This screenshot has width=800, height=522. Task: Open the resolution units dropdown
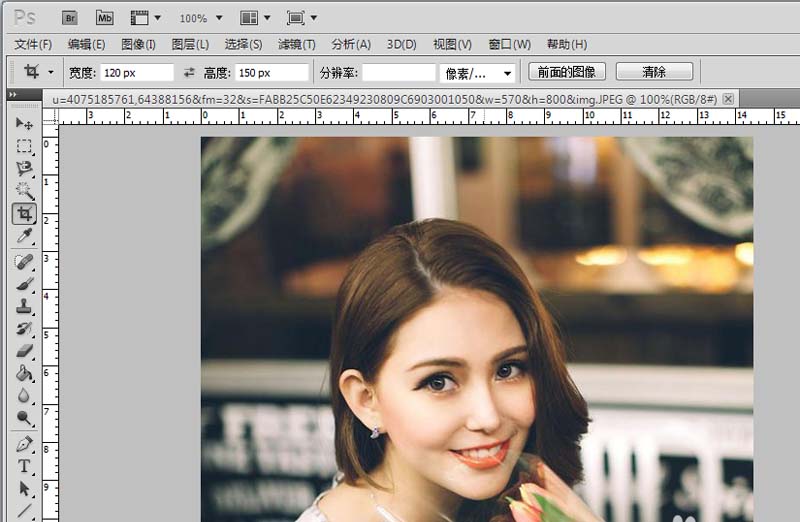pyautogui.click(x=477, y=73)
